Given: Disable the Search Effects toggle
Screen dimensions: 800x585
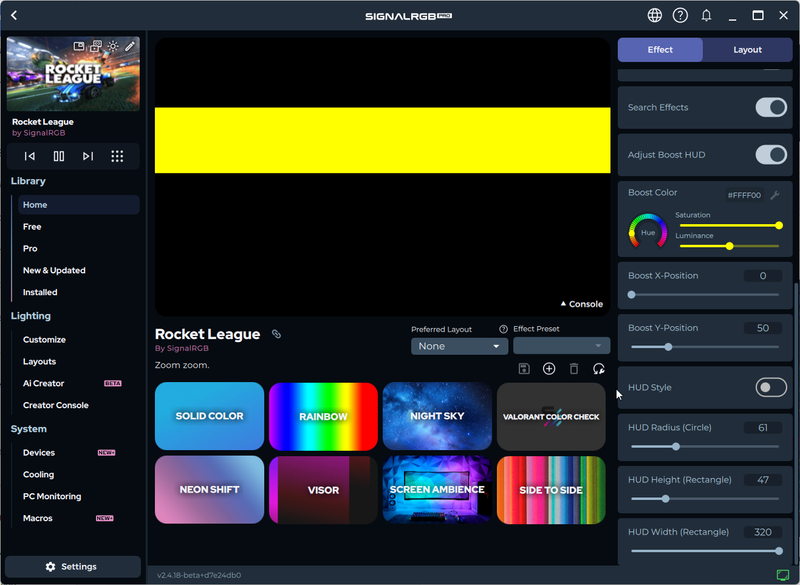Looking at the screenshot, I should tap(770, 107).
